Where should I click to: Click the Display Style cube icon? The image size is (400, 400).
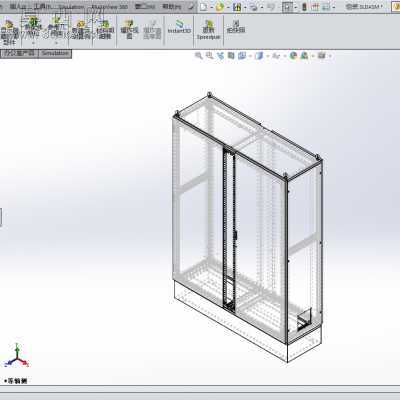(x=259, y=56)
